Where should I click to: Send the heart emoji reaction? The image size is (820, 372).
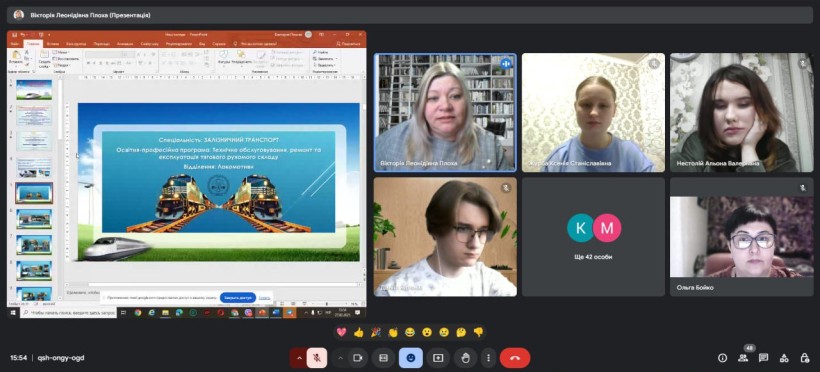(x=341, y=332)
